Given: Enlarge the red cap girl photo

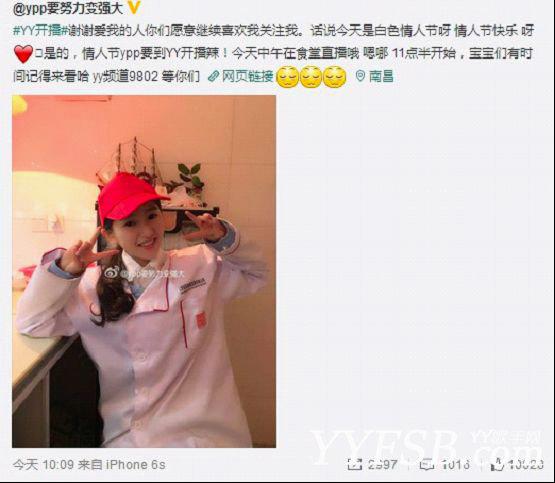Looking at the screenshot, I should pyautogui.click(x=144, y=271).
